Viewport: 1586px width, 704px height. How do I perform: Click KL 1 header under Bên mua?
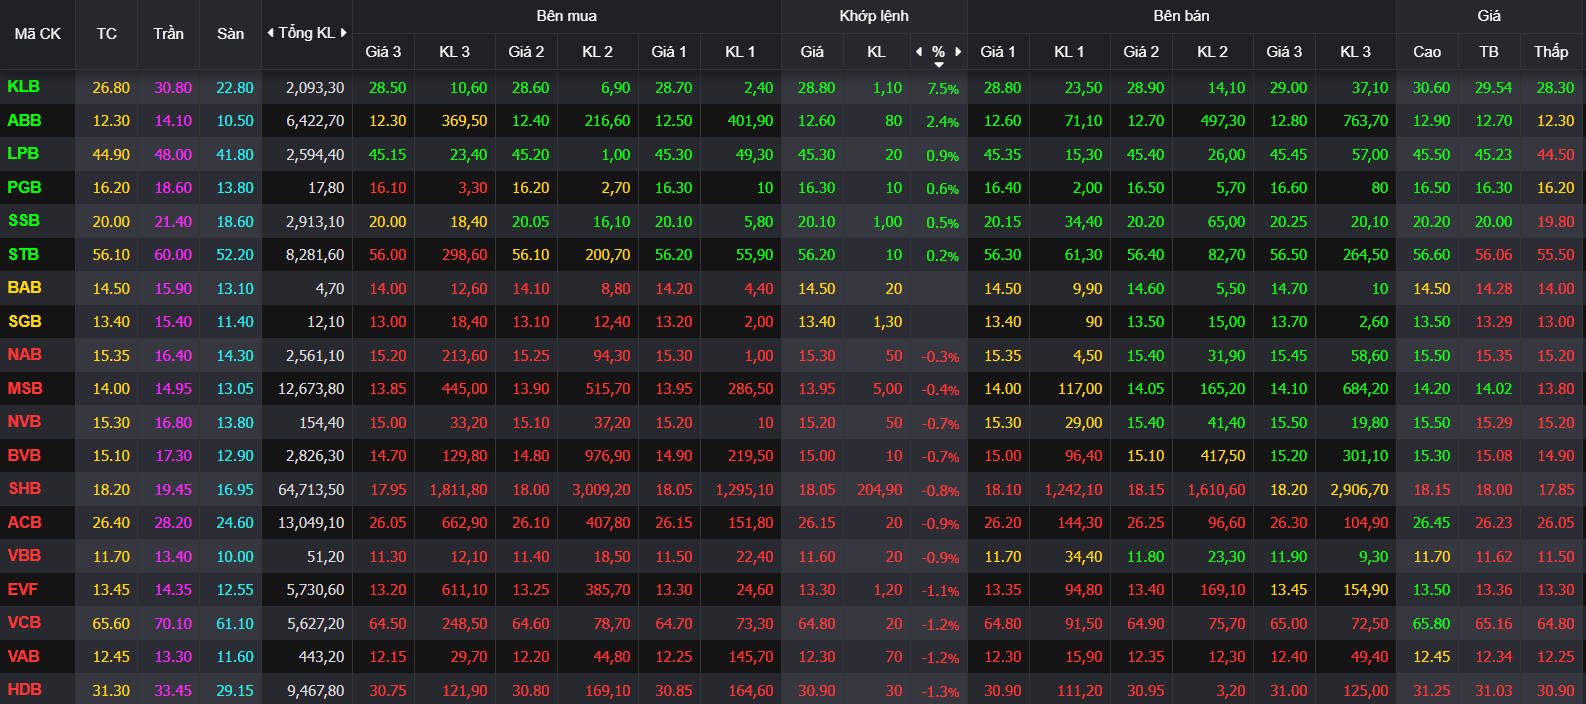(740, 52)
